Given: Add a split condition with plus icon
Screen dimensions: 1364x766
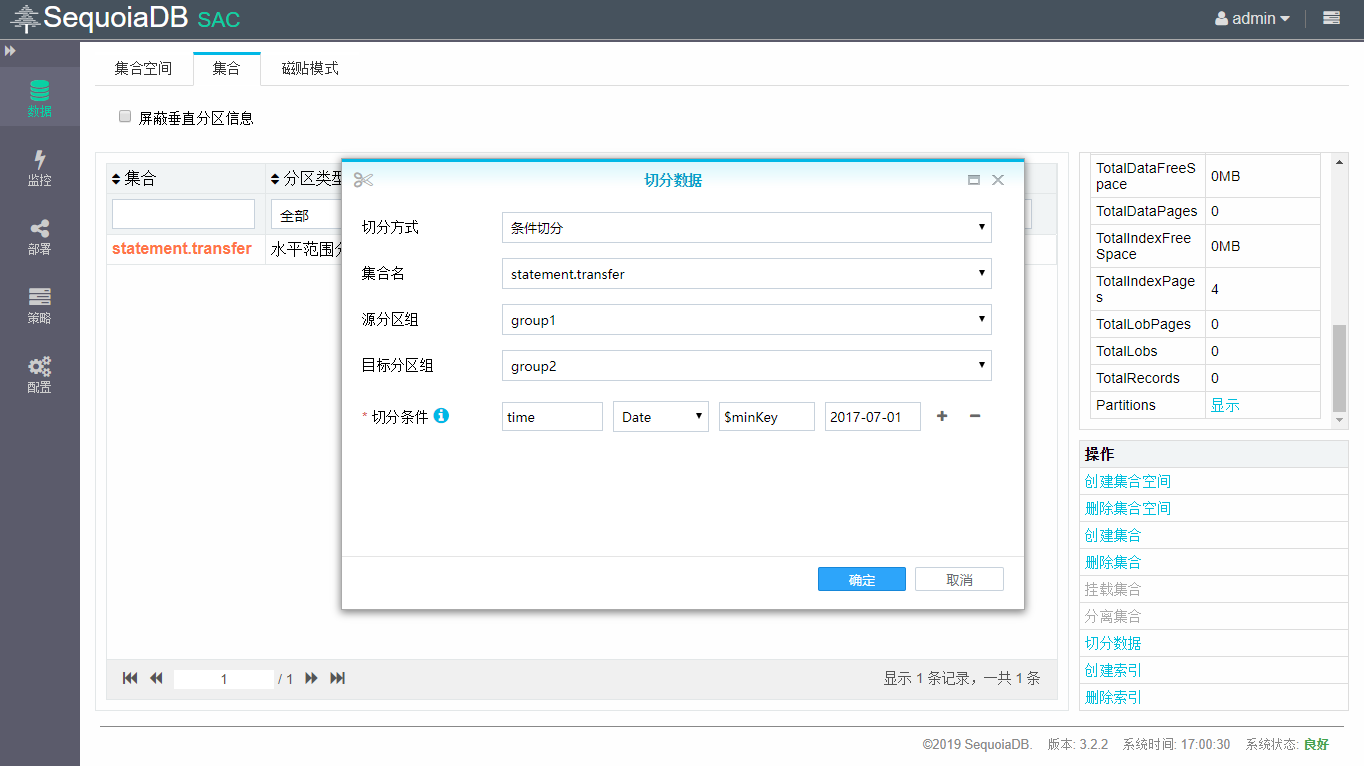Looking at the screenshot, I should pos(942,416).
